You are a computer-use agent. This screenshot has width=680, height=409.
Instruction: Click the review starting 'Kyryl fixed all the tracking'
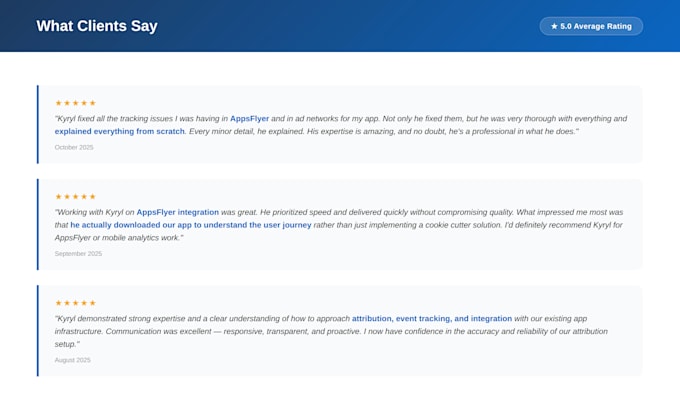pyautogui.click(x=340, y=124)
